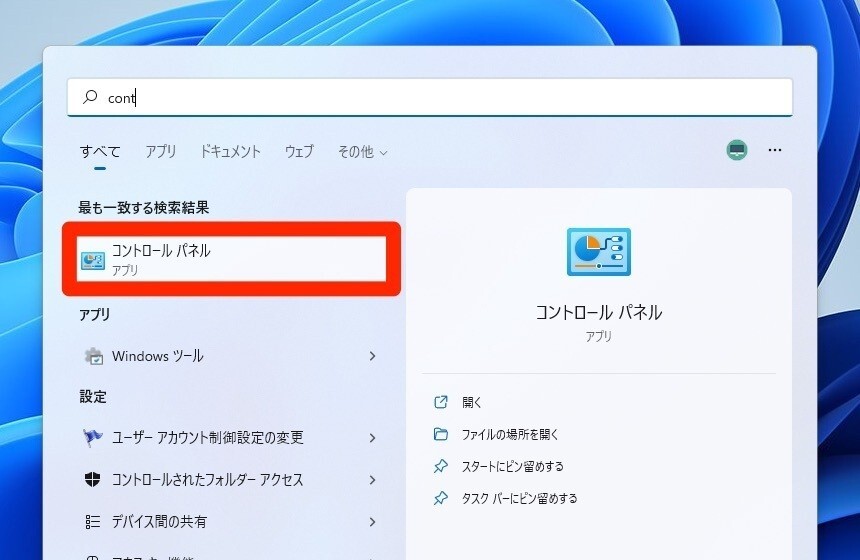Screen dimensions: 860x560
Task: Click the list icon for デバイス間の共有
Action: 93,522
